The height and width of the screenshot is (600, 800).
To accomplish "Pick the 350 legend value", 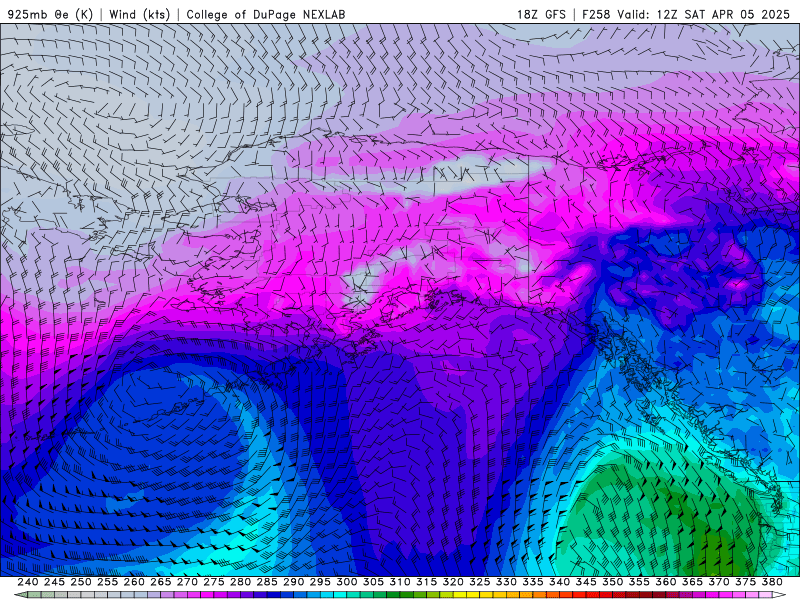I will point(612,582).
